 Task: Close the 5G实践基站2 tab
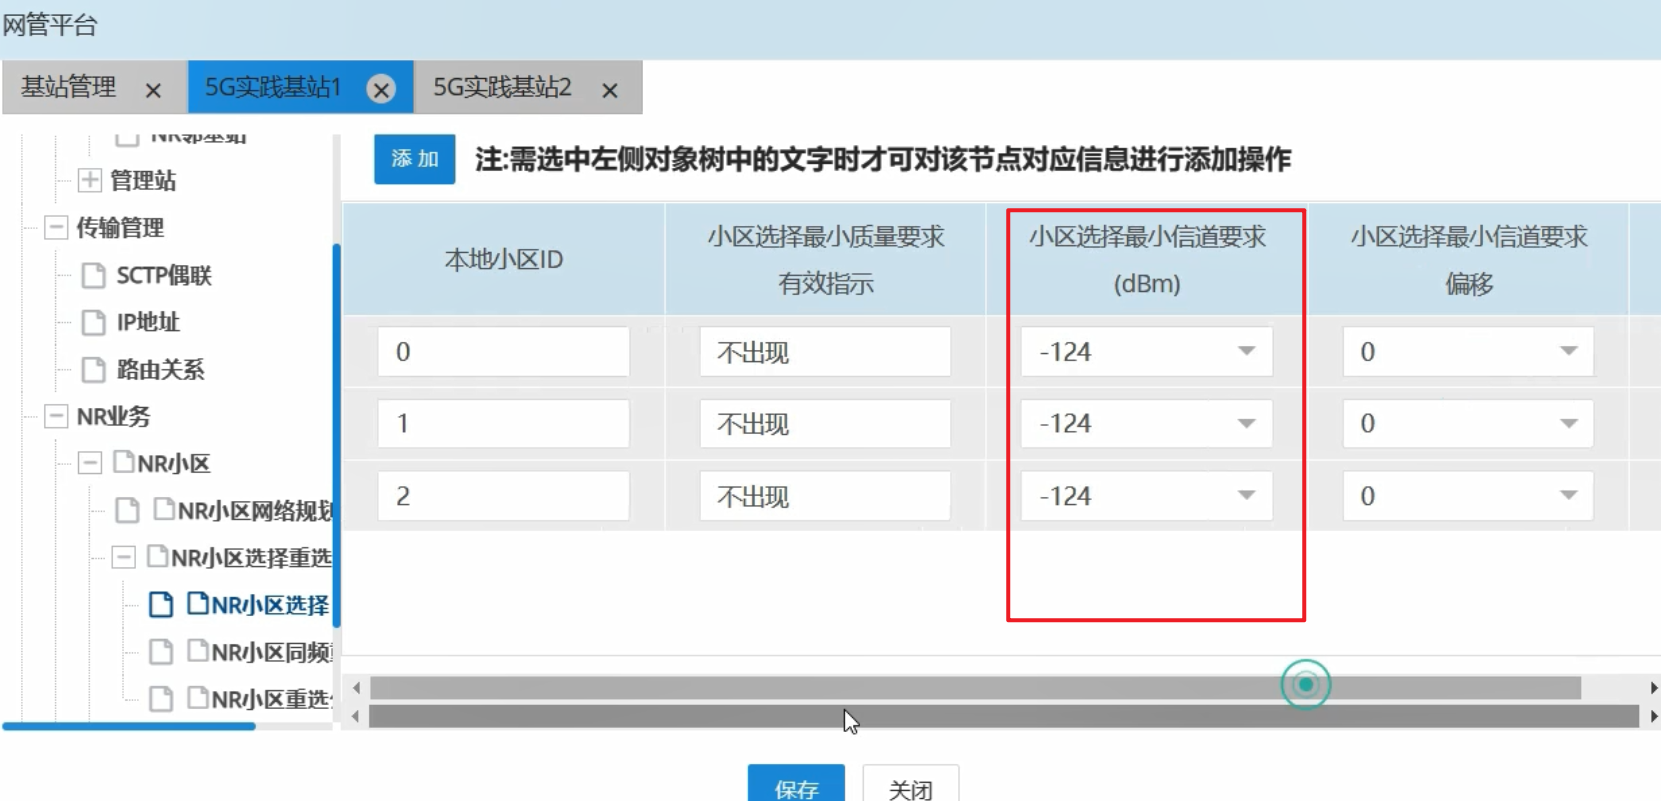[x=609, y=91]
